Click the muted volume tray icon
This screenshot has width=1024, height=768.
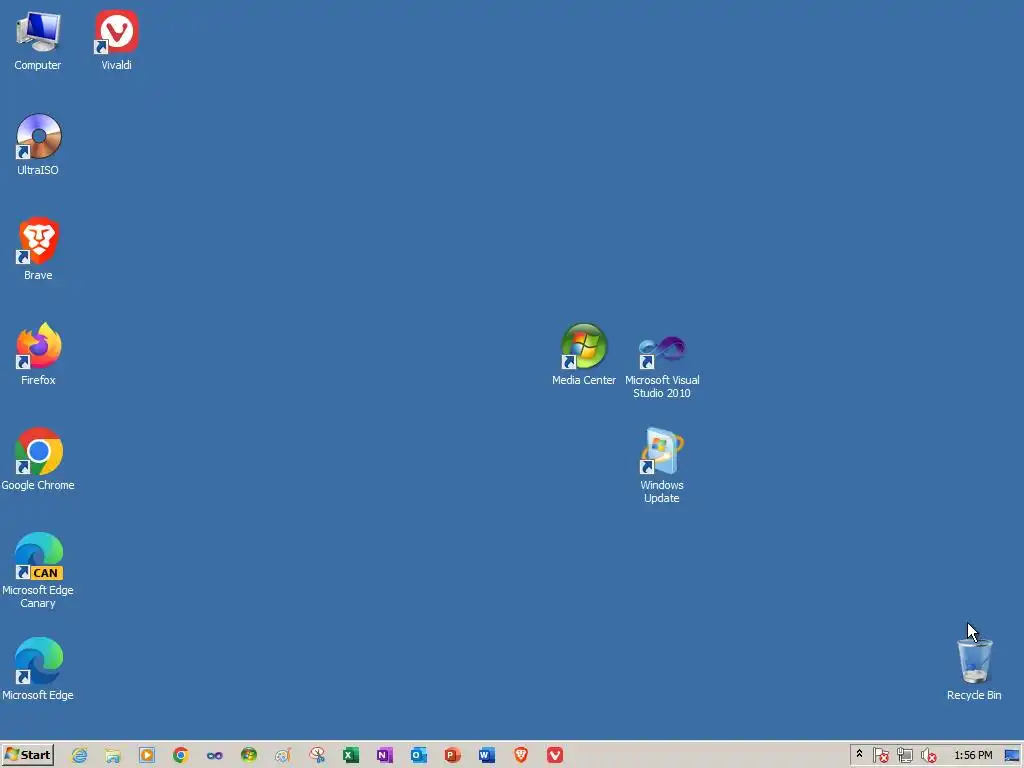[x=928, y=756]
